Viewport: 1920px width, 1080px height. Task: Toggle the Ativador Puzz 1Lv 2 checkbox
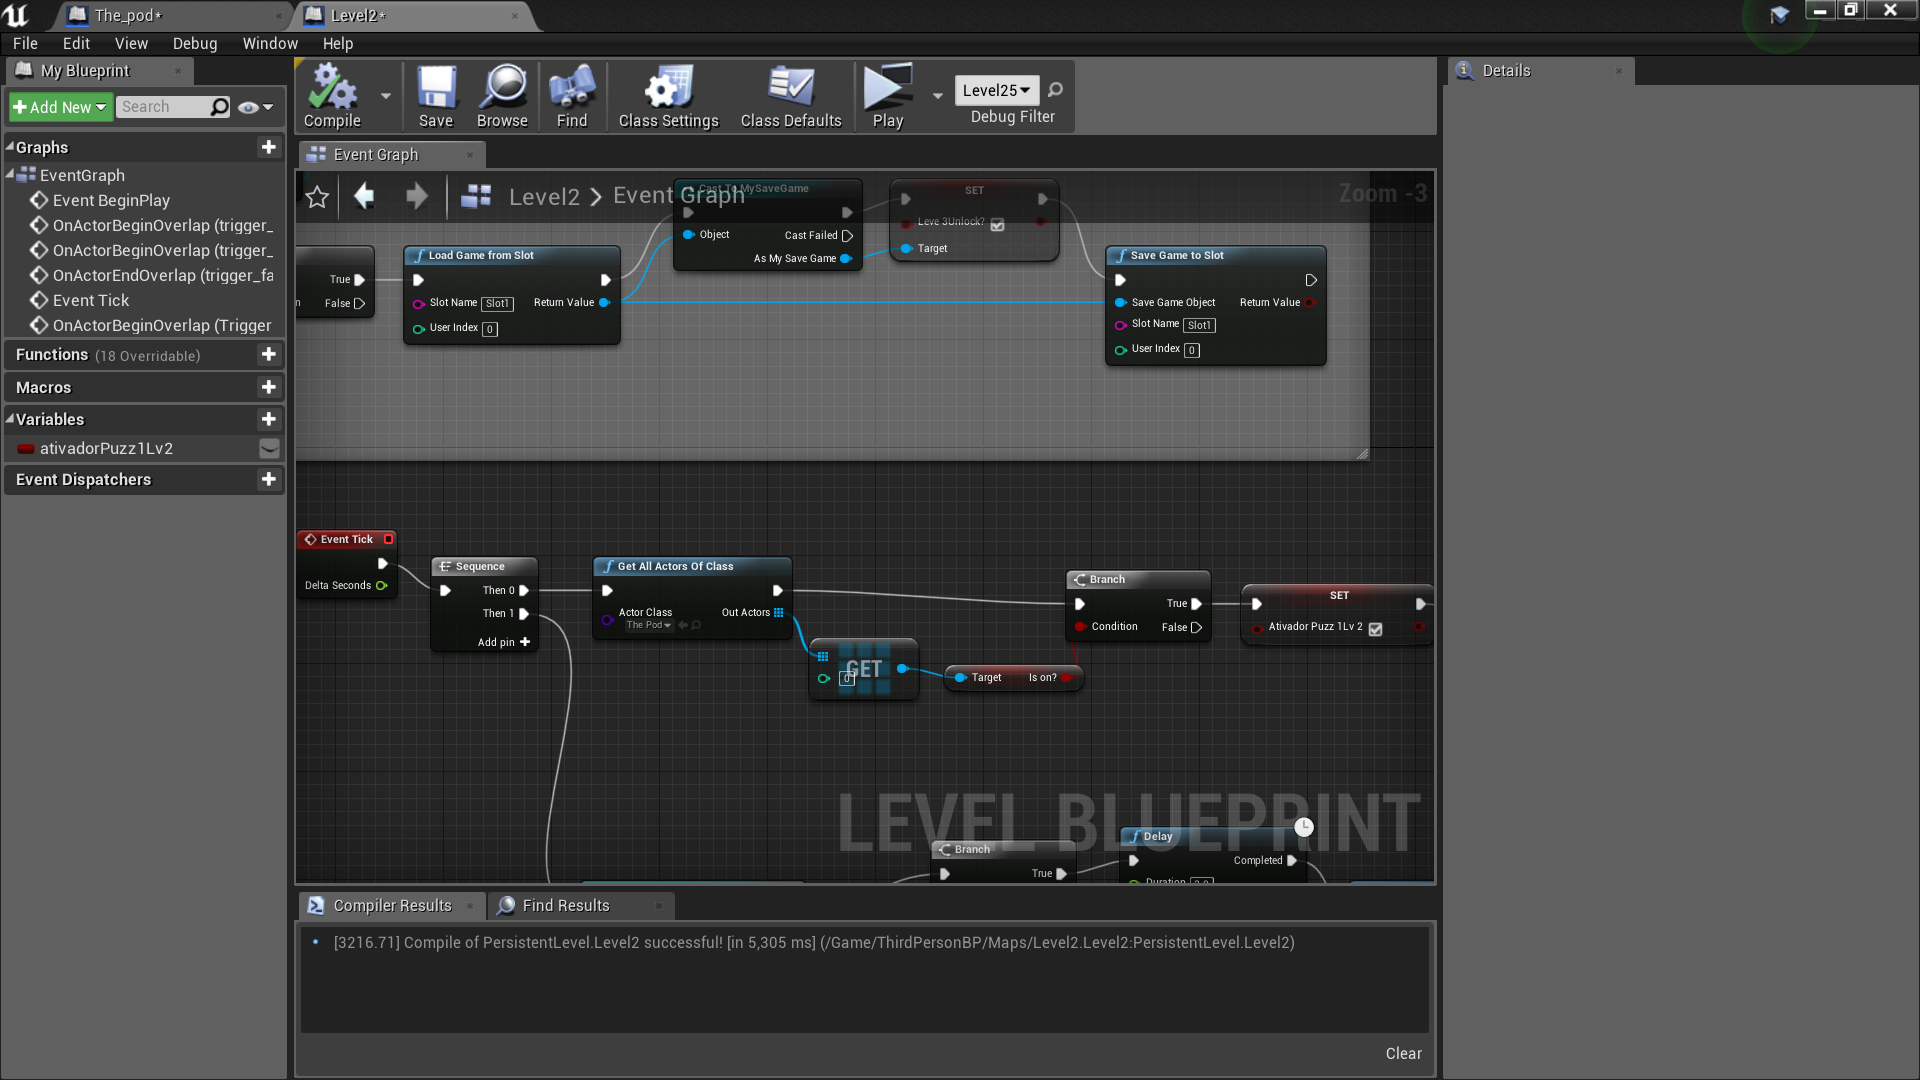[x=1376, y=629]
